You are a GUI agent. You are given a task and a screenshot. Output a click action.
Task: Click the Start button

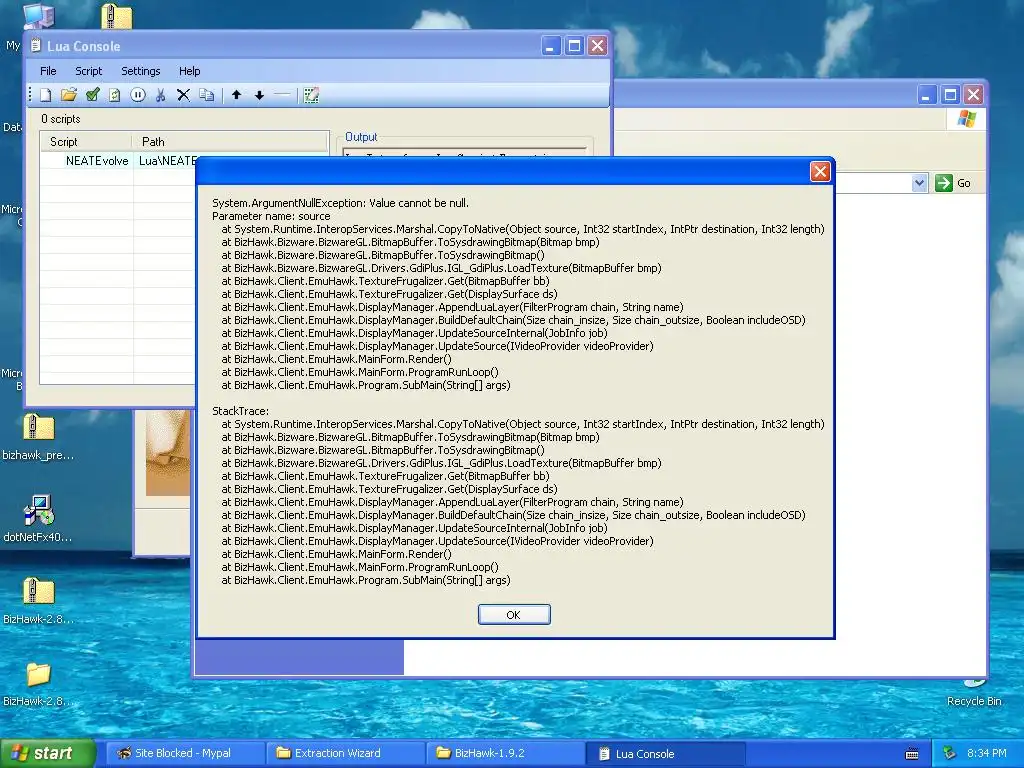point(47,753)
